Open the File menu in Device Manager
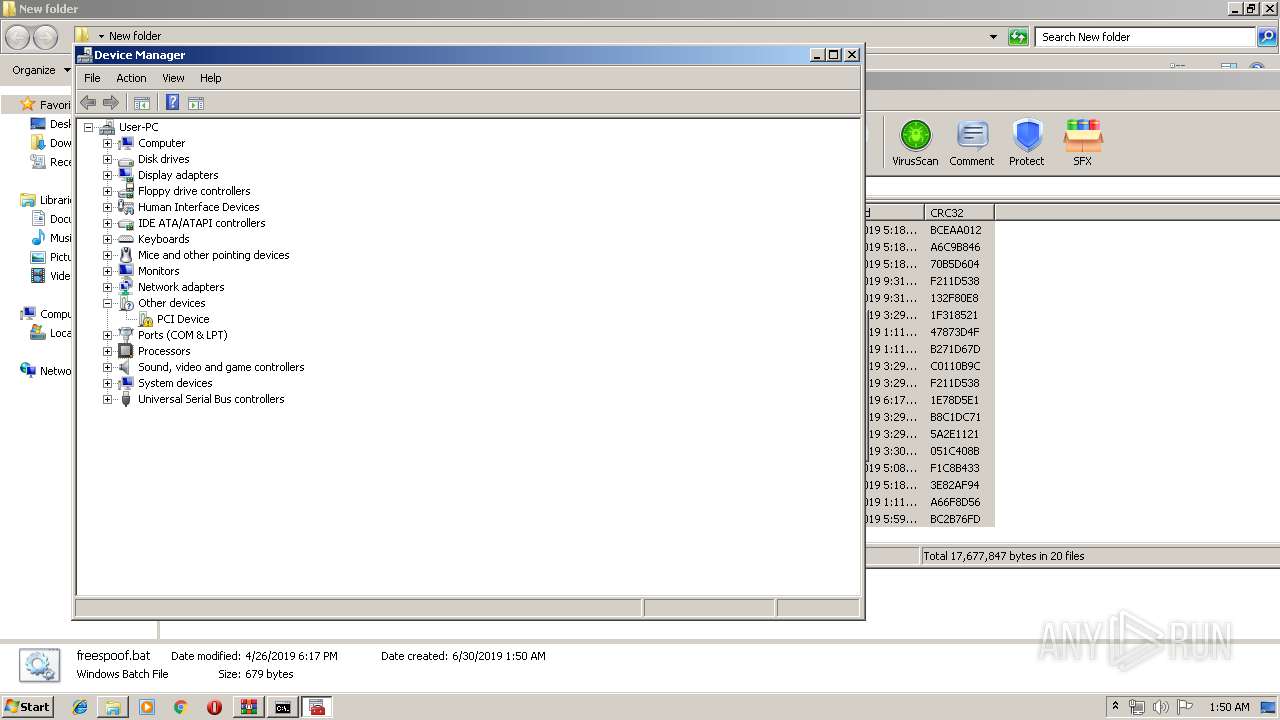This screenshot has height=720, width=1280. (92, 78)
